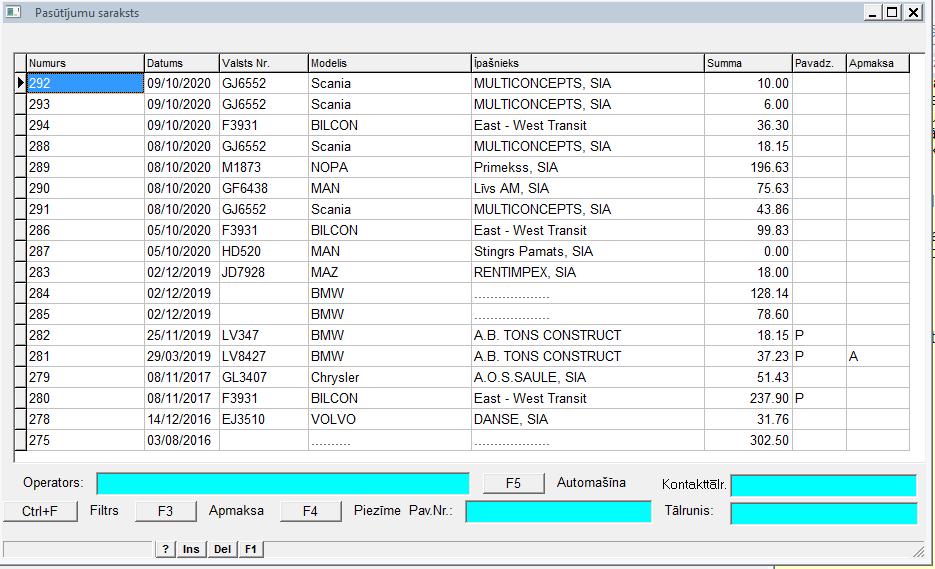Click Apmaksa value A in row 281
This screenshot has height=569, width=935.
pyautogui.click(x=878, y=356)
